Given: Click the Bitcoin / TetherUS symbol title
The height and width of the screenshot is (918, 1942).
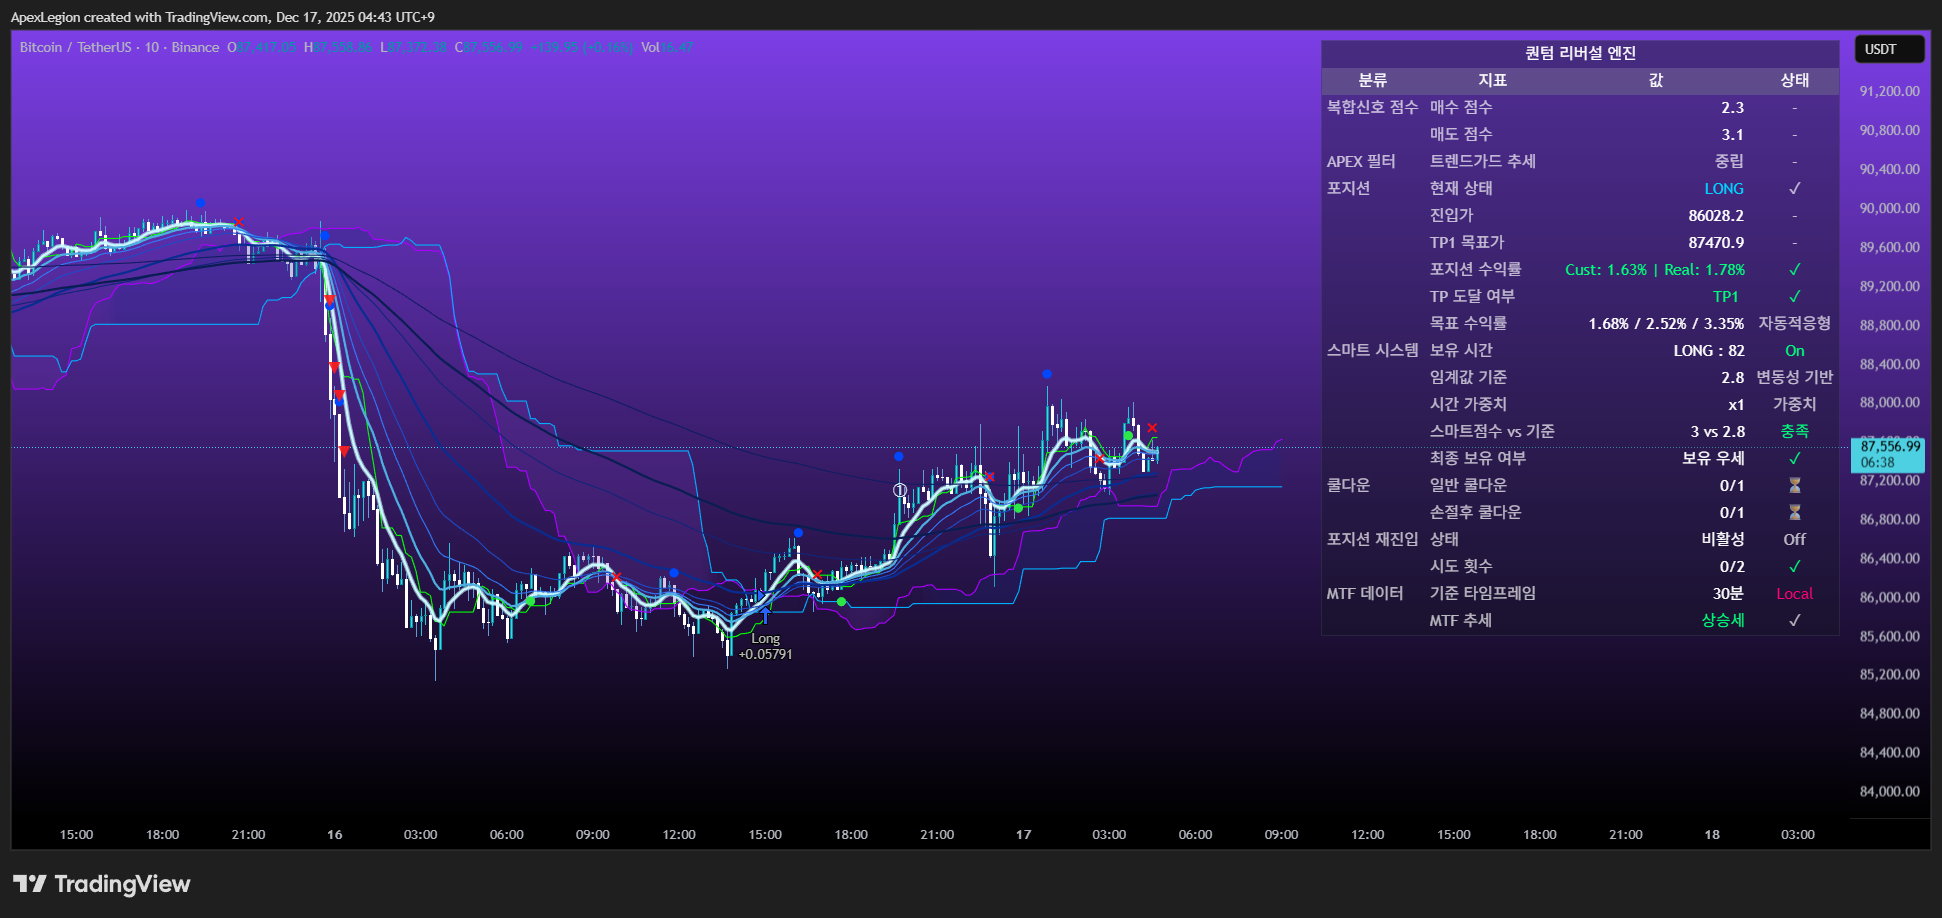Looking at the screenshot, I should 75,47.
